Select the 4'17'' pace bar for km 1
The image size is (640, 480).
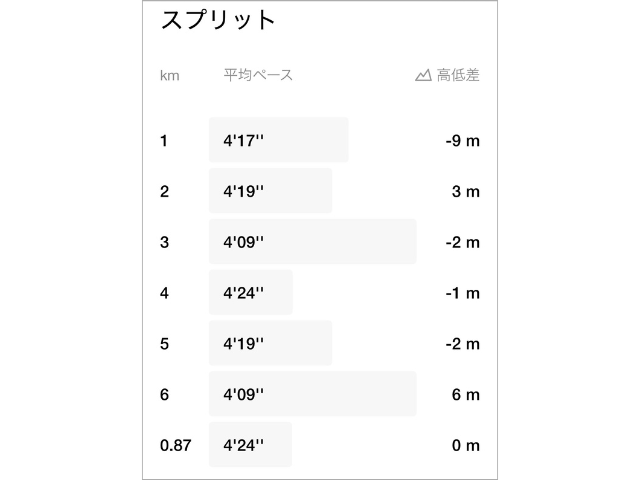click(278, 140)
